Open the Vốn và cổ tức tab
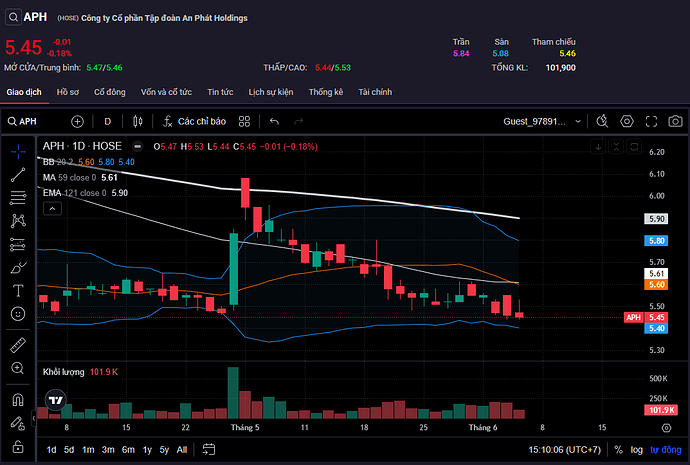 click(x=166, y=92)
